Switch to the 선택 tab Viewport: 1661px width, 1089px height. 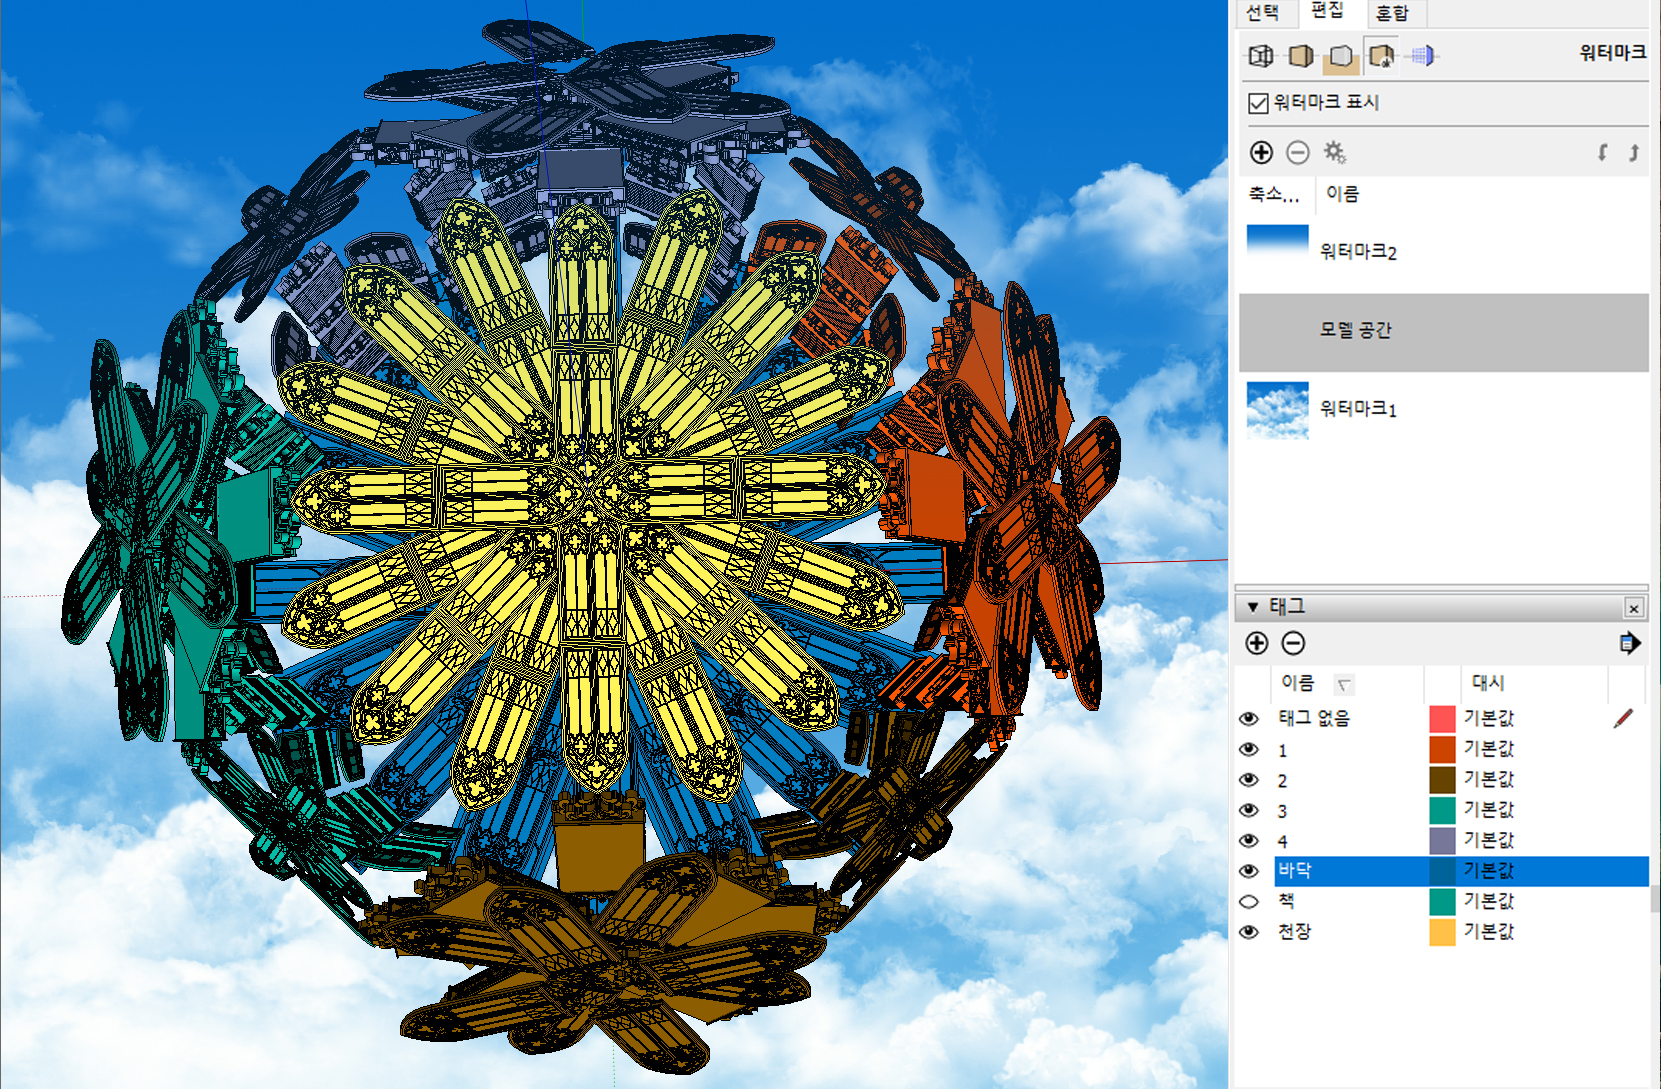1262,13
